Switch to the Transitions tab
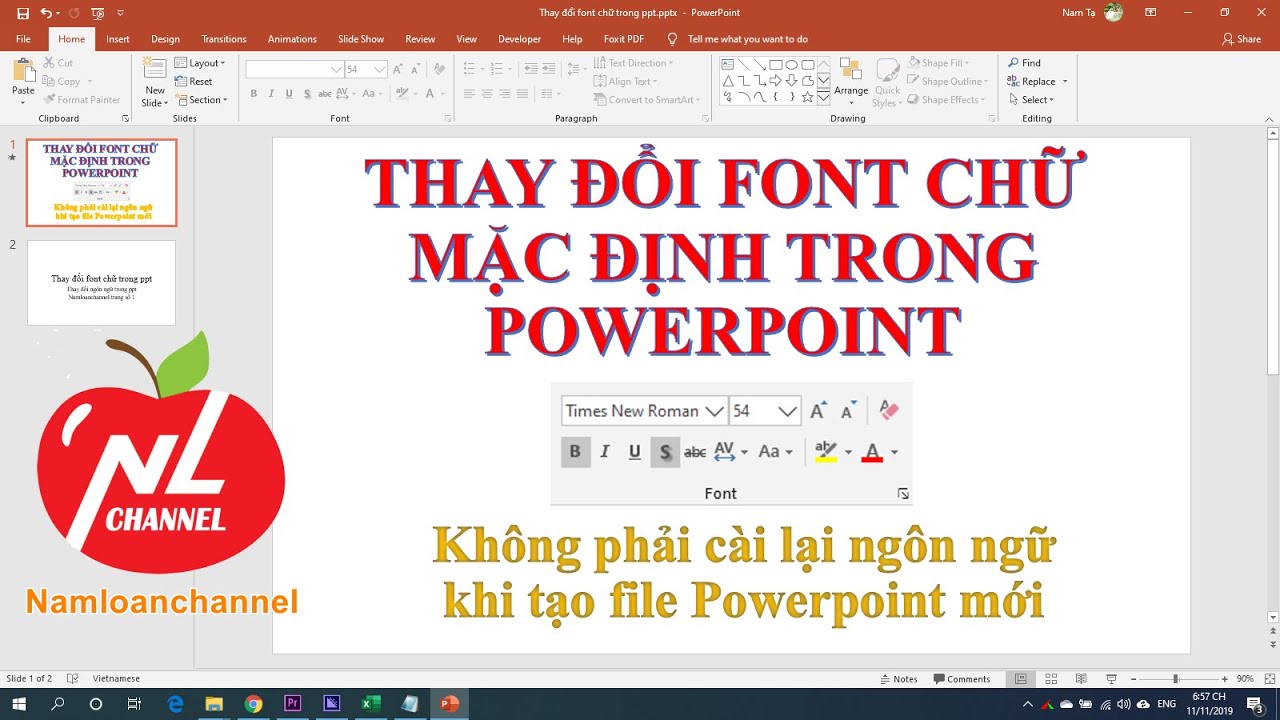Viewport: 1280px width, 720px height. click(224, 39)
